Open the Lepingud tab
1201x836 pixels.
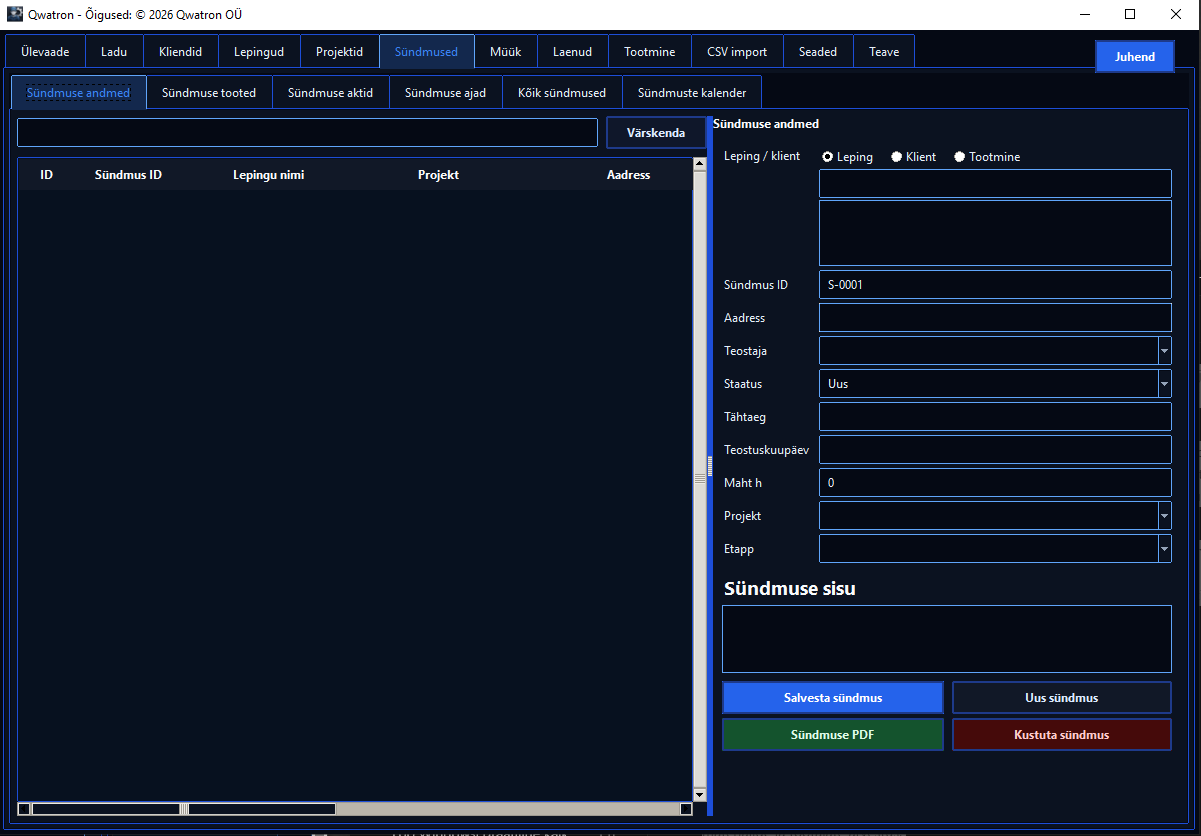(x=259, y=52)
